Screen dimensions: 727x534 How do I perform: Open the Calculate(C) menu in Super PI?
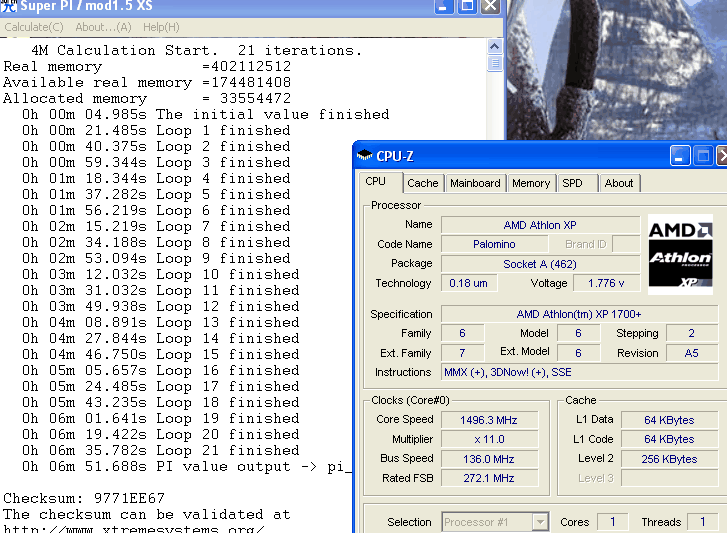click(34, 27)
